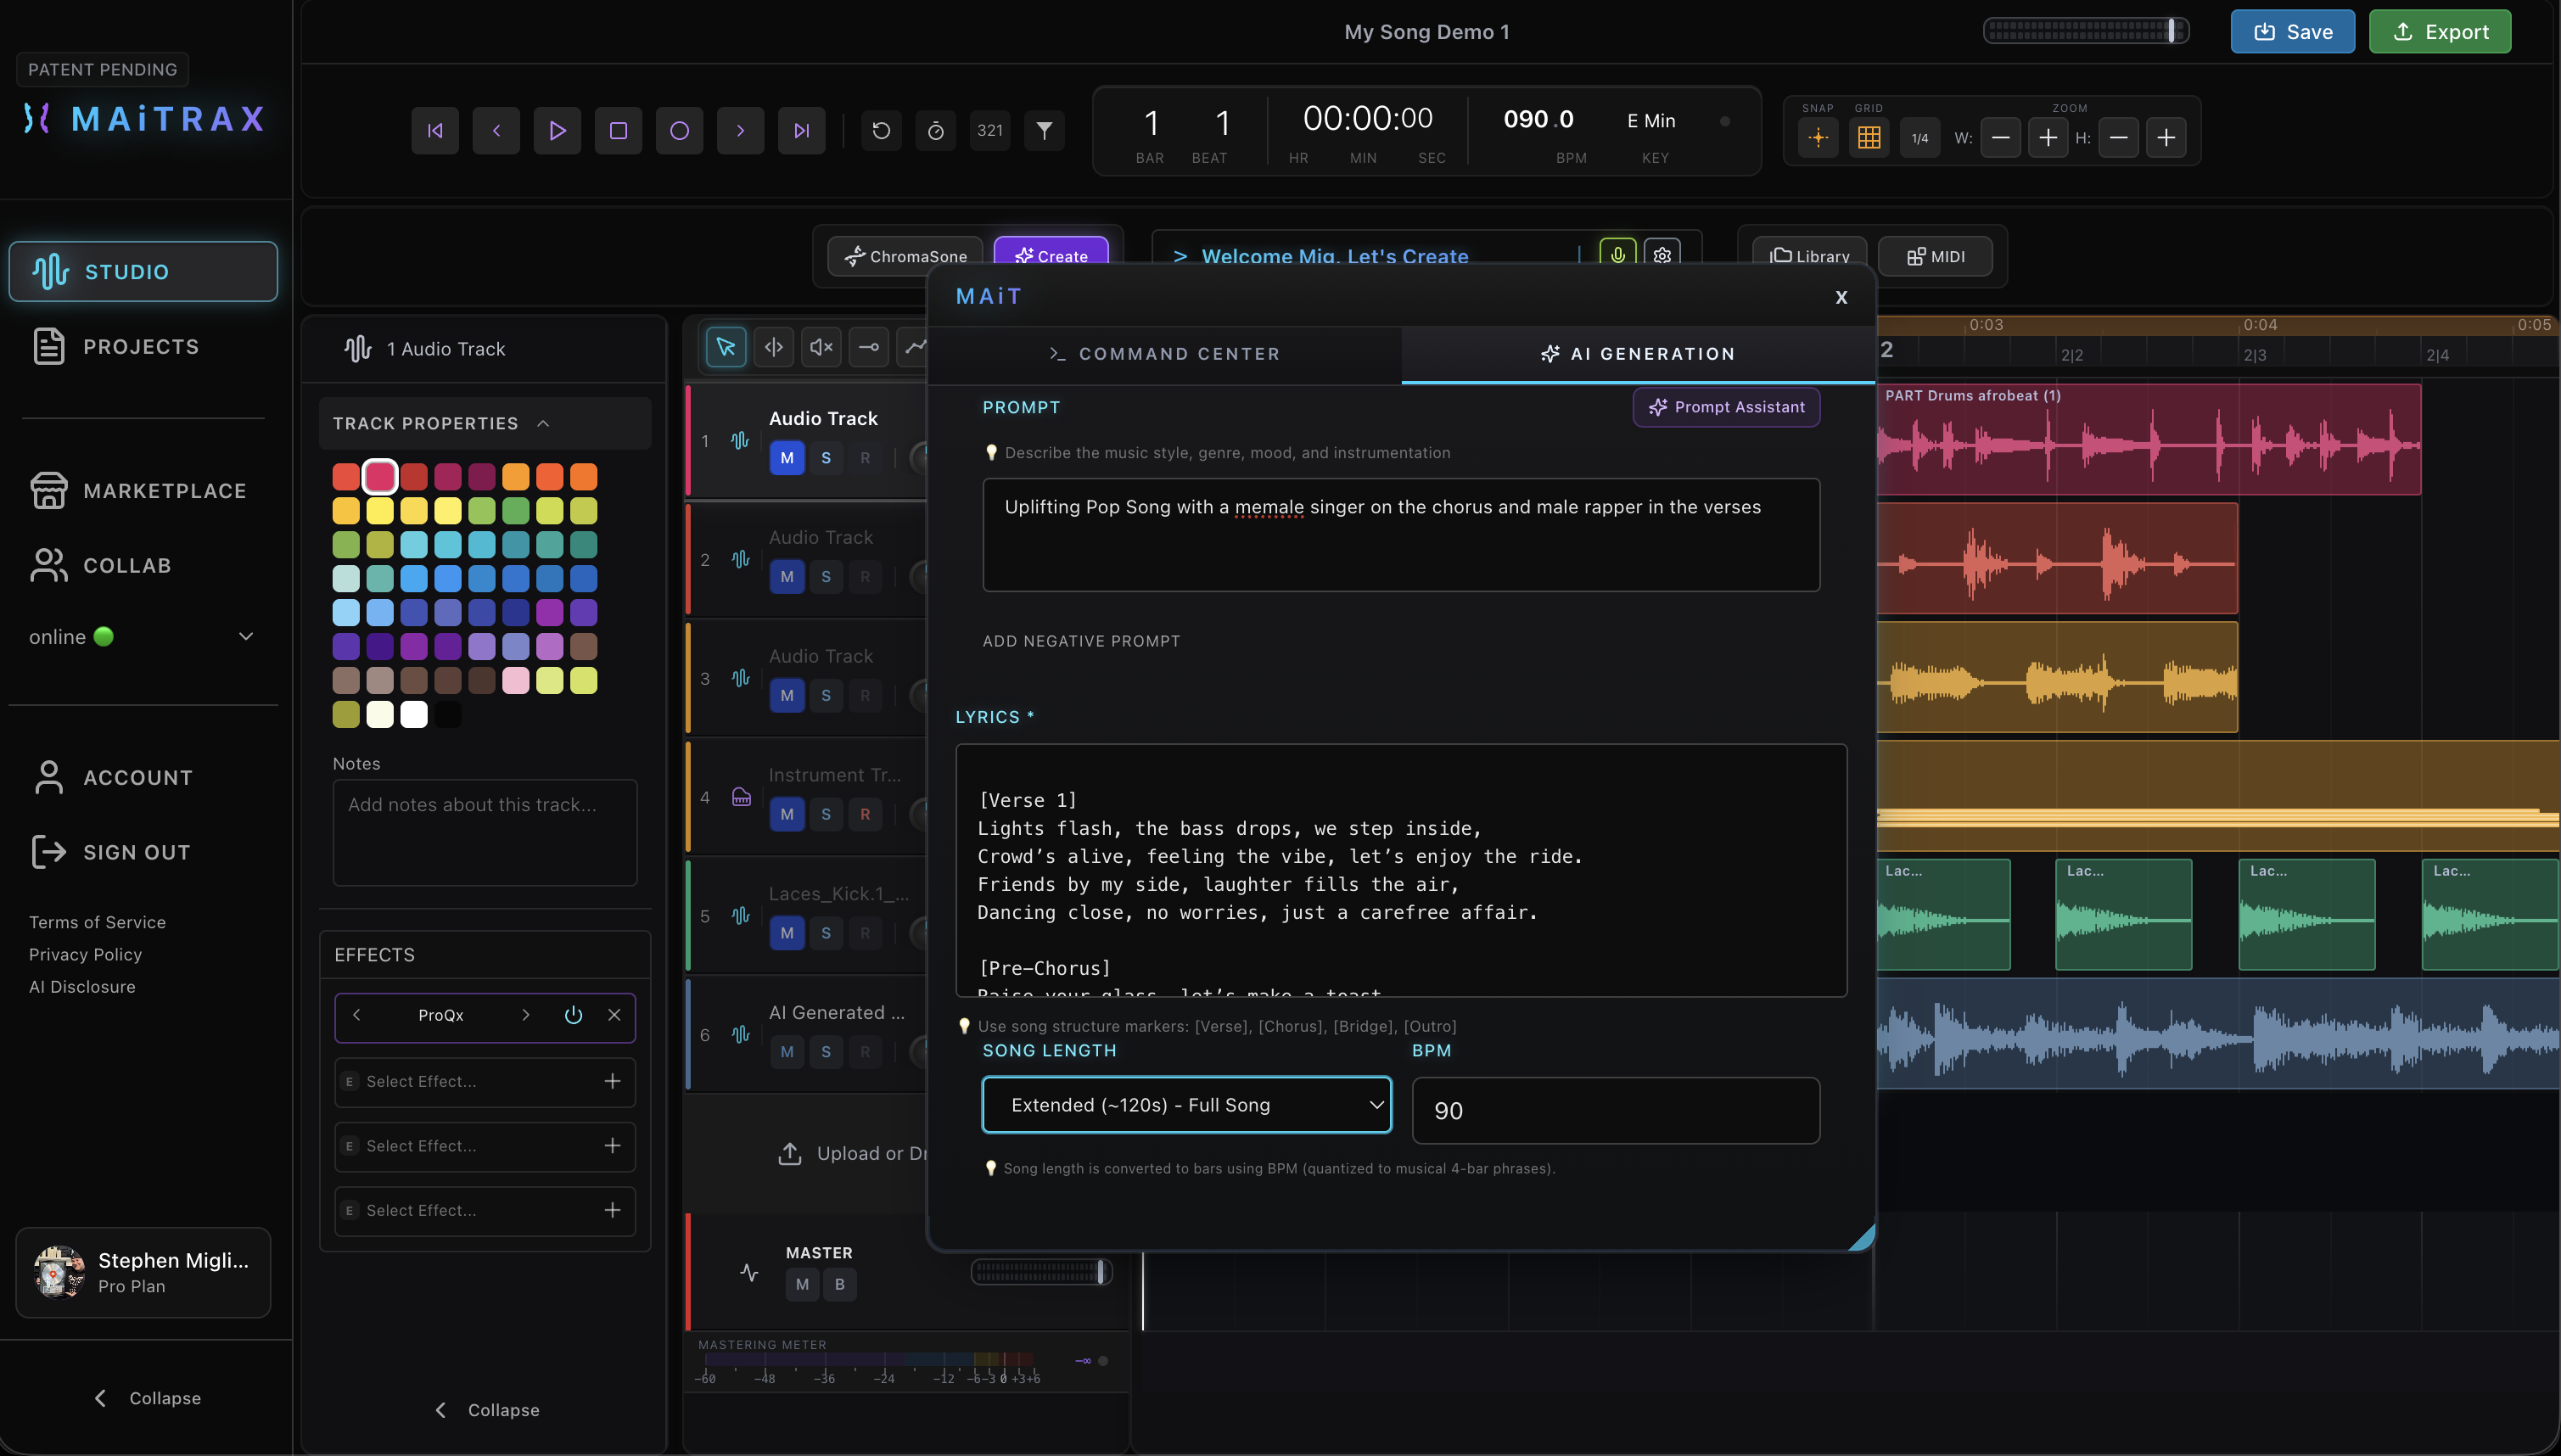
Task: Enable the 321 count-in button
Action: click(990, 131)
